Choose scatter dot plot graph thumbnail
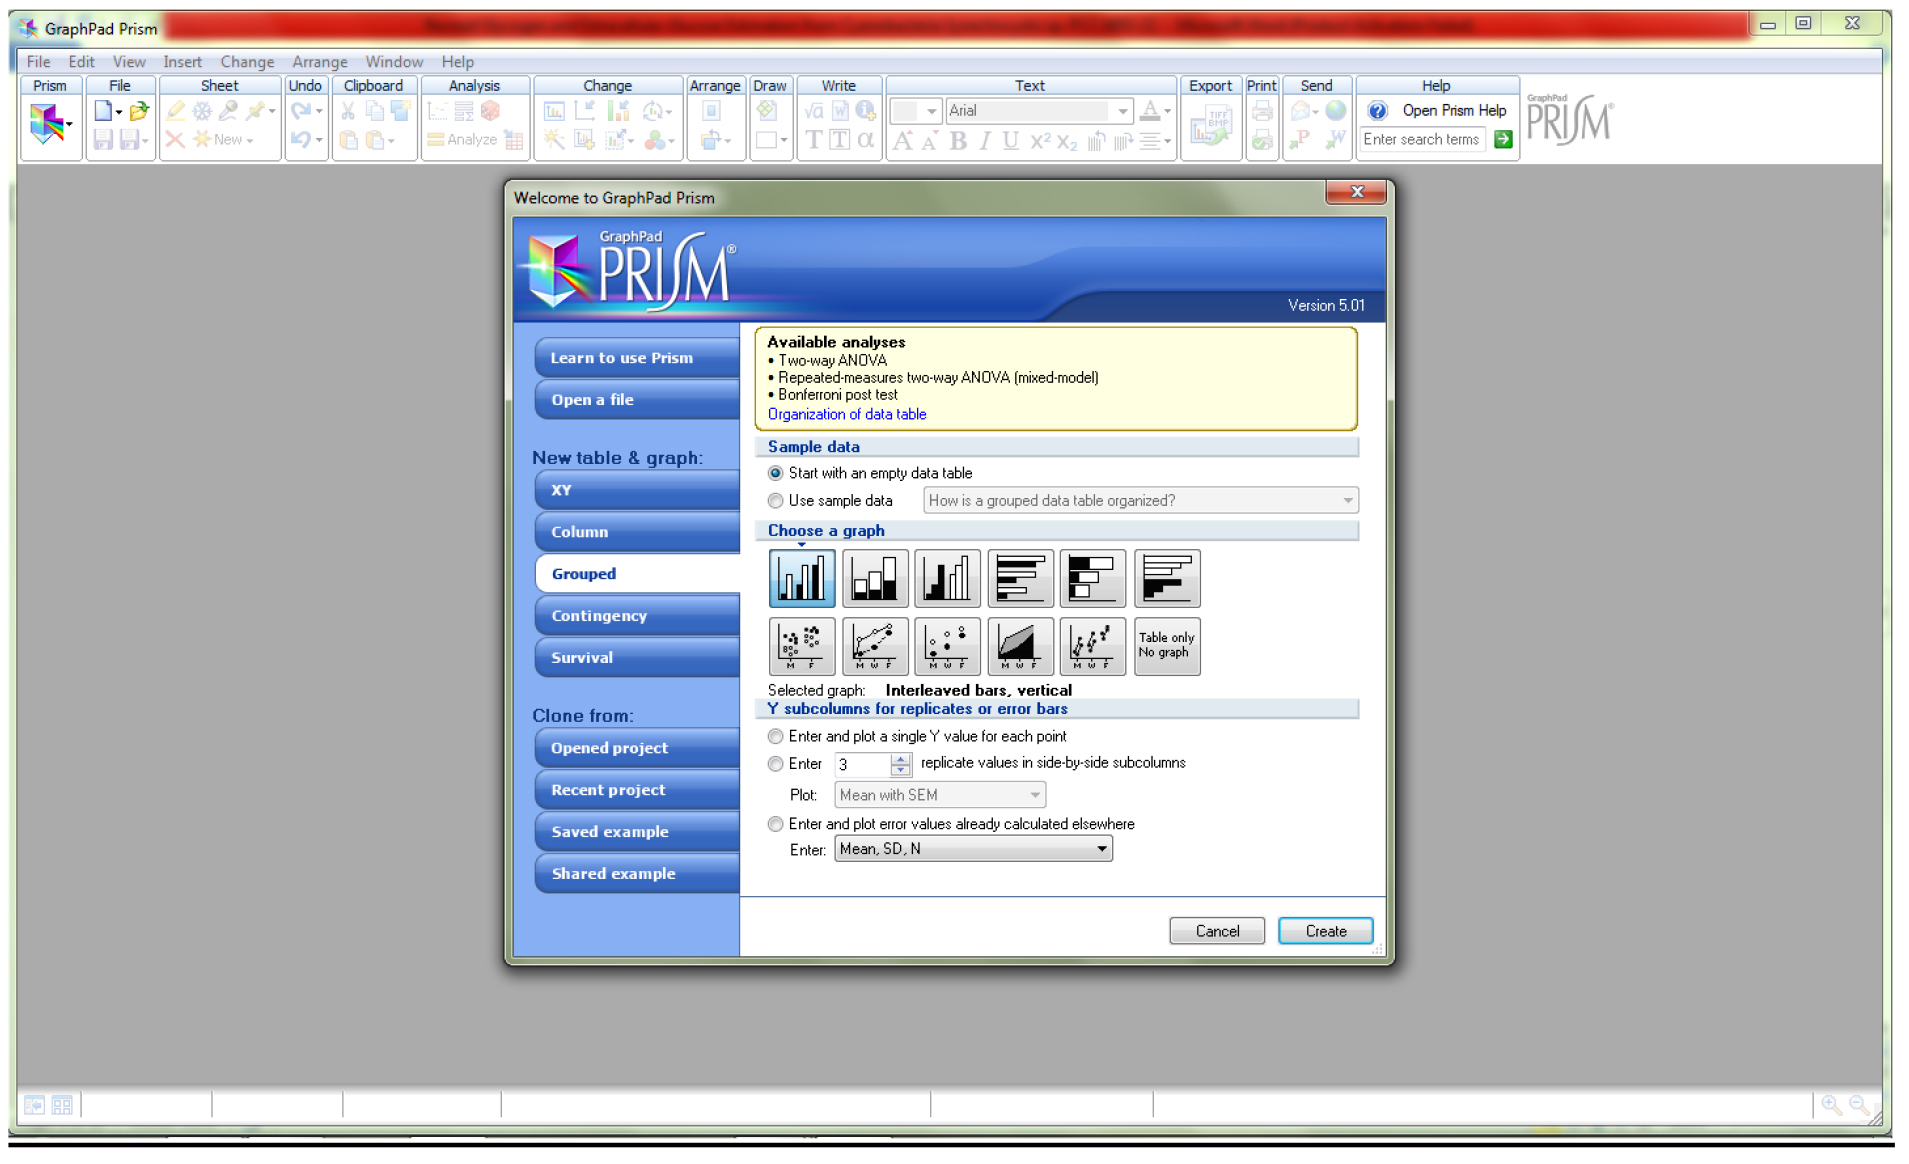This screenshot has width=1909, height=1164. click(802, 646)
